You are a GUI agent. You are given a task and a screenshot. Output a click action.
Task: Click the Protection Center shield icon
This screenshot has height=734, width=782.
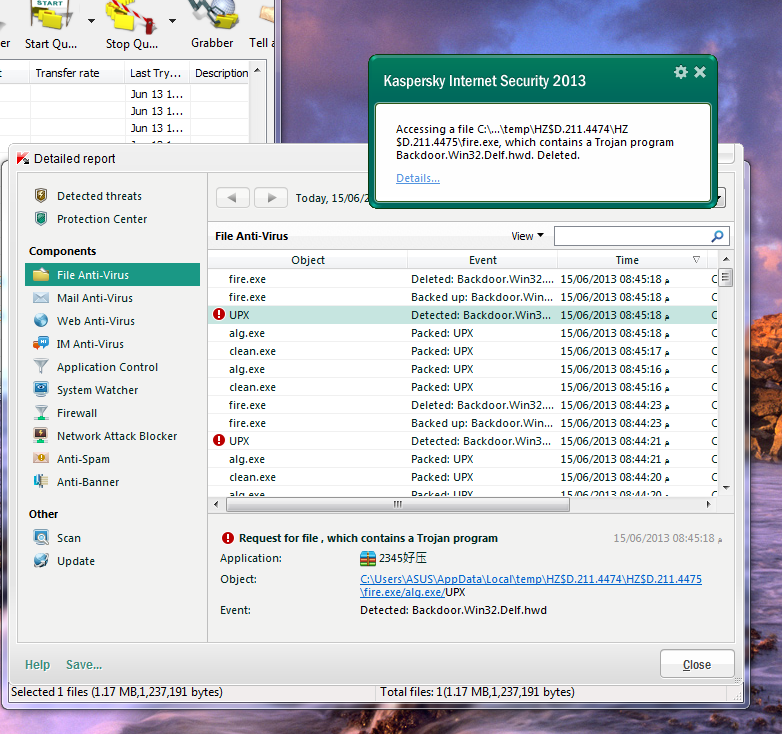41,218
